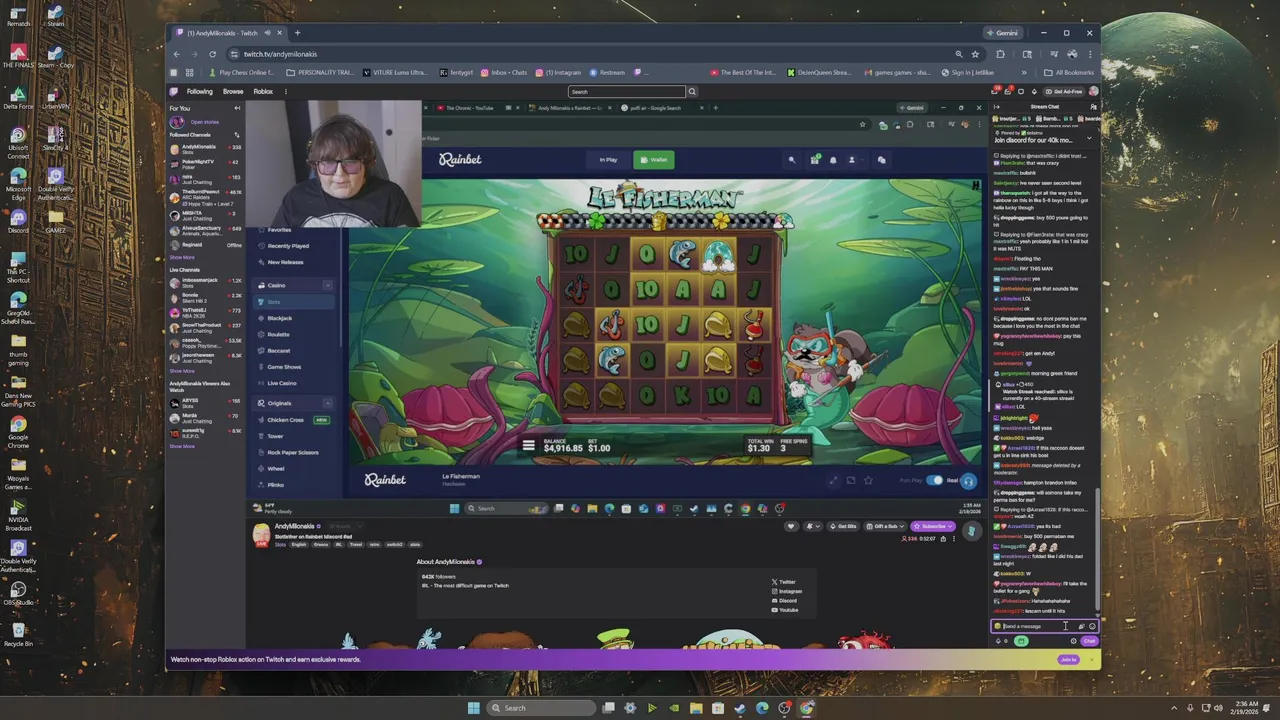Click Show More under Live Channels
The image size is (1280, 720).
tap(182, 371)
